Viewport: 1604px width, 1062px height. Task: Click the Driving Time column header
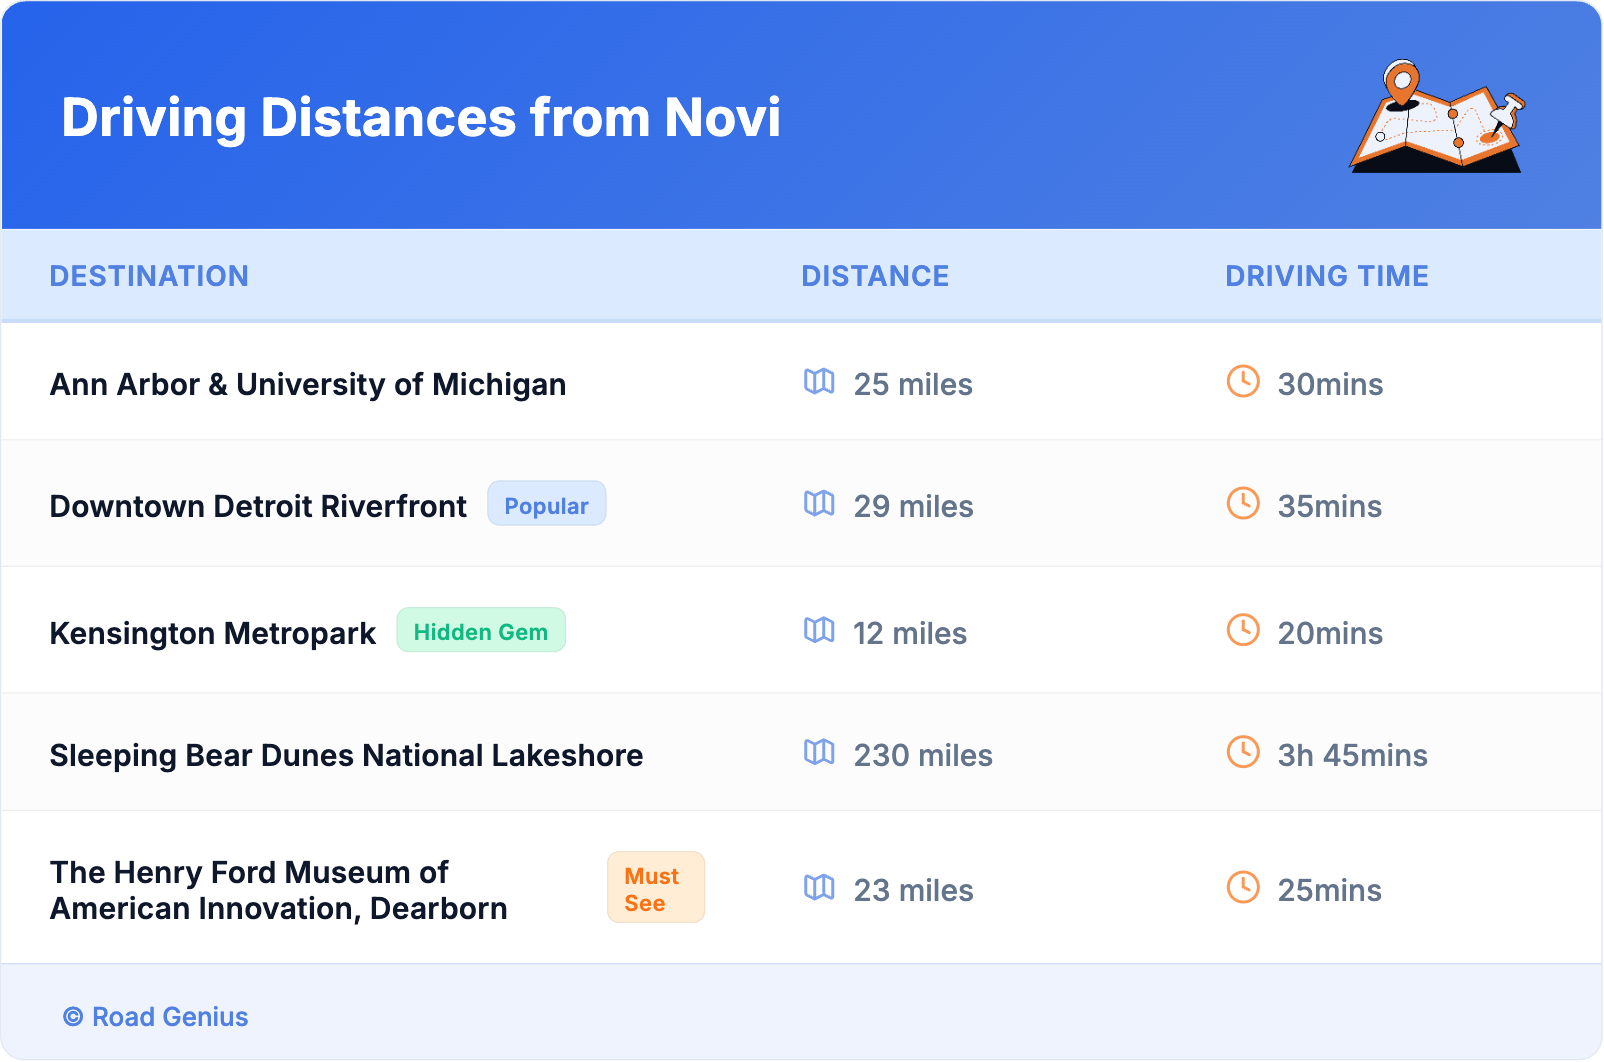click(1327, 276)
